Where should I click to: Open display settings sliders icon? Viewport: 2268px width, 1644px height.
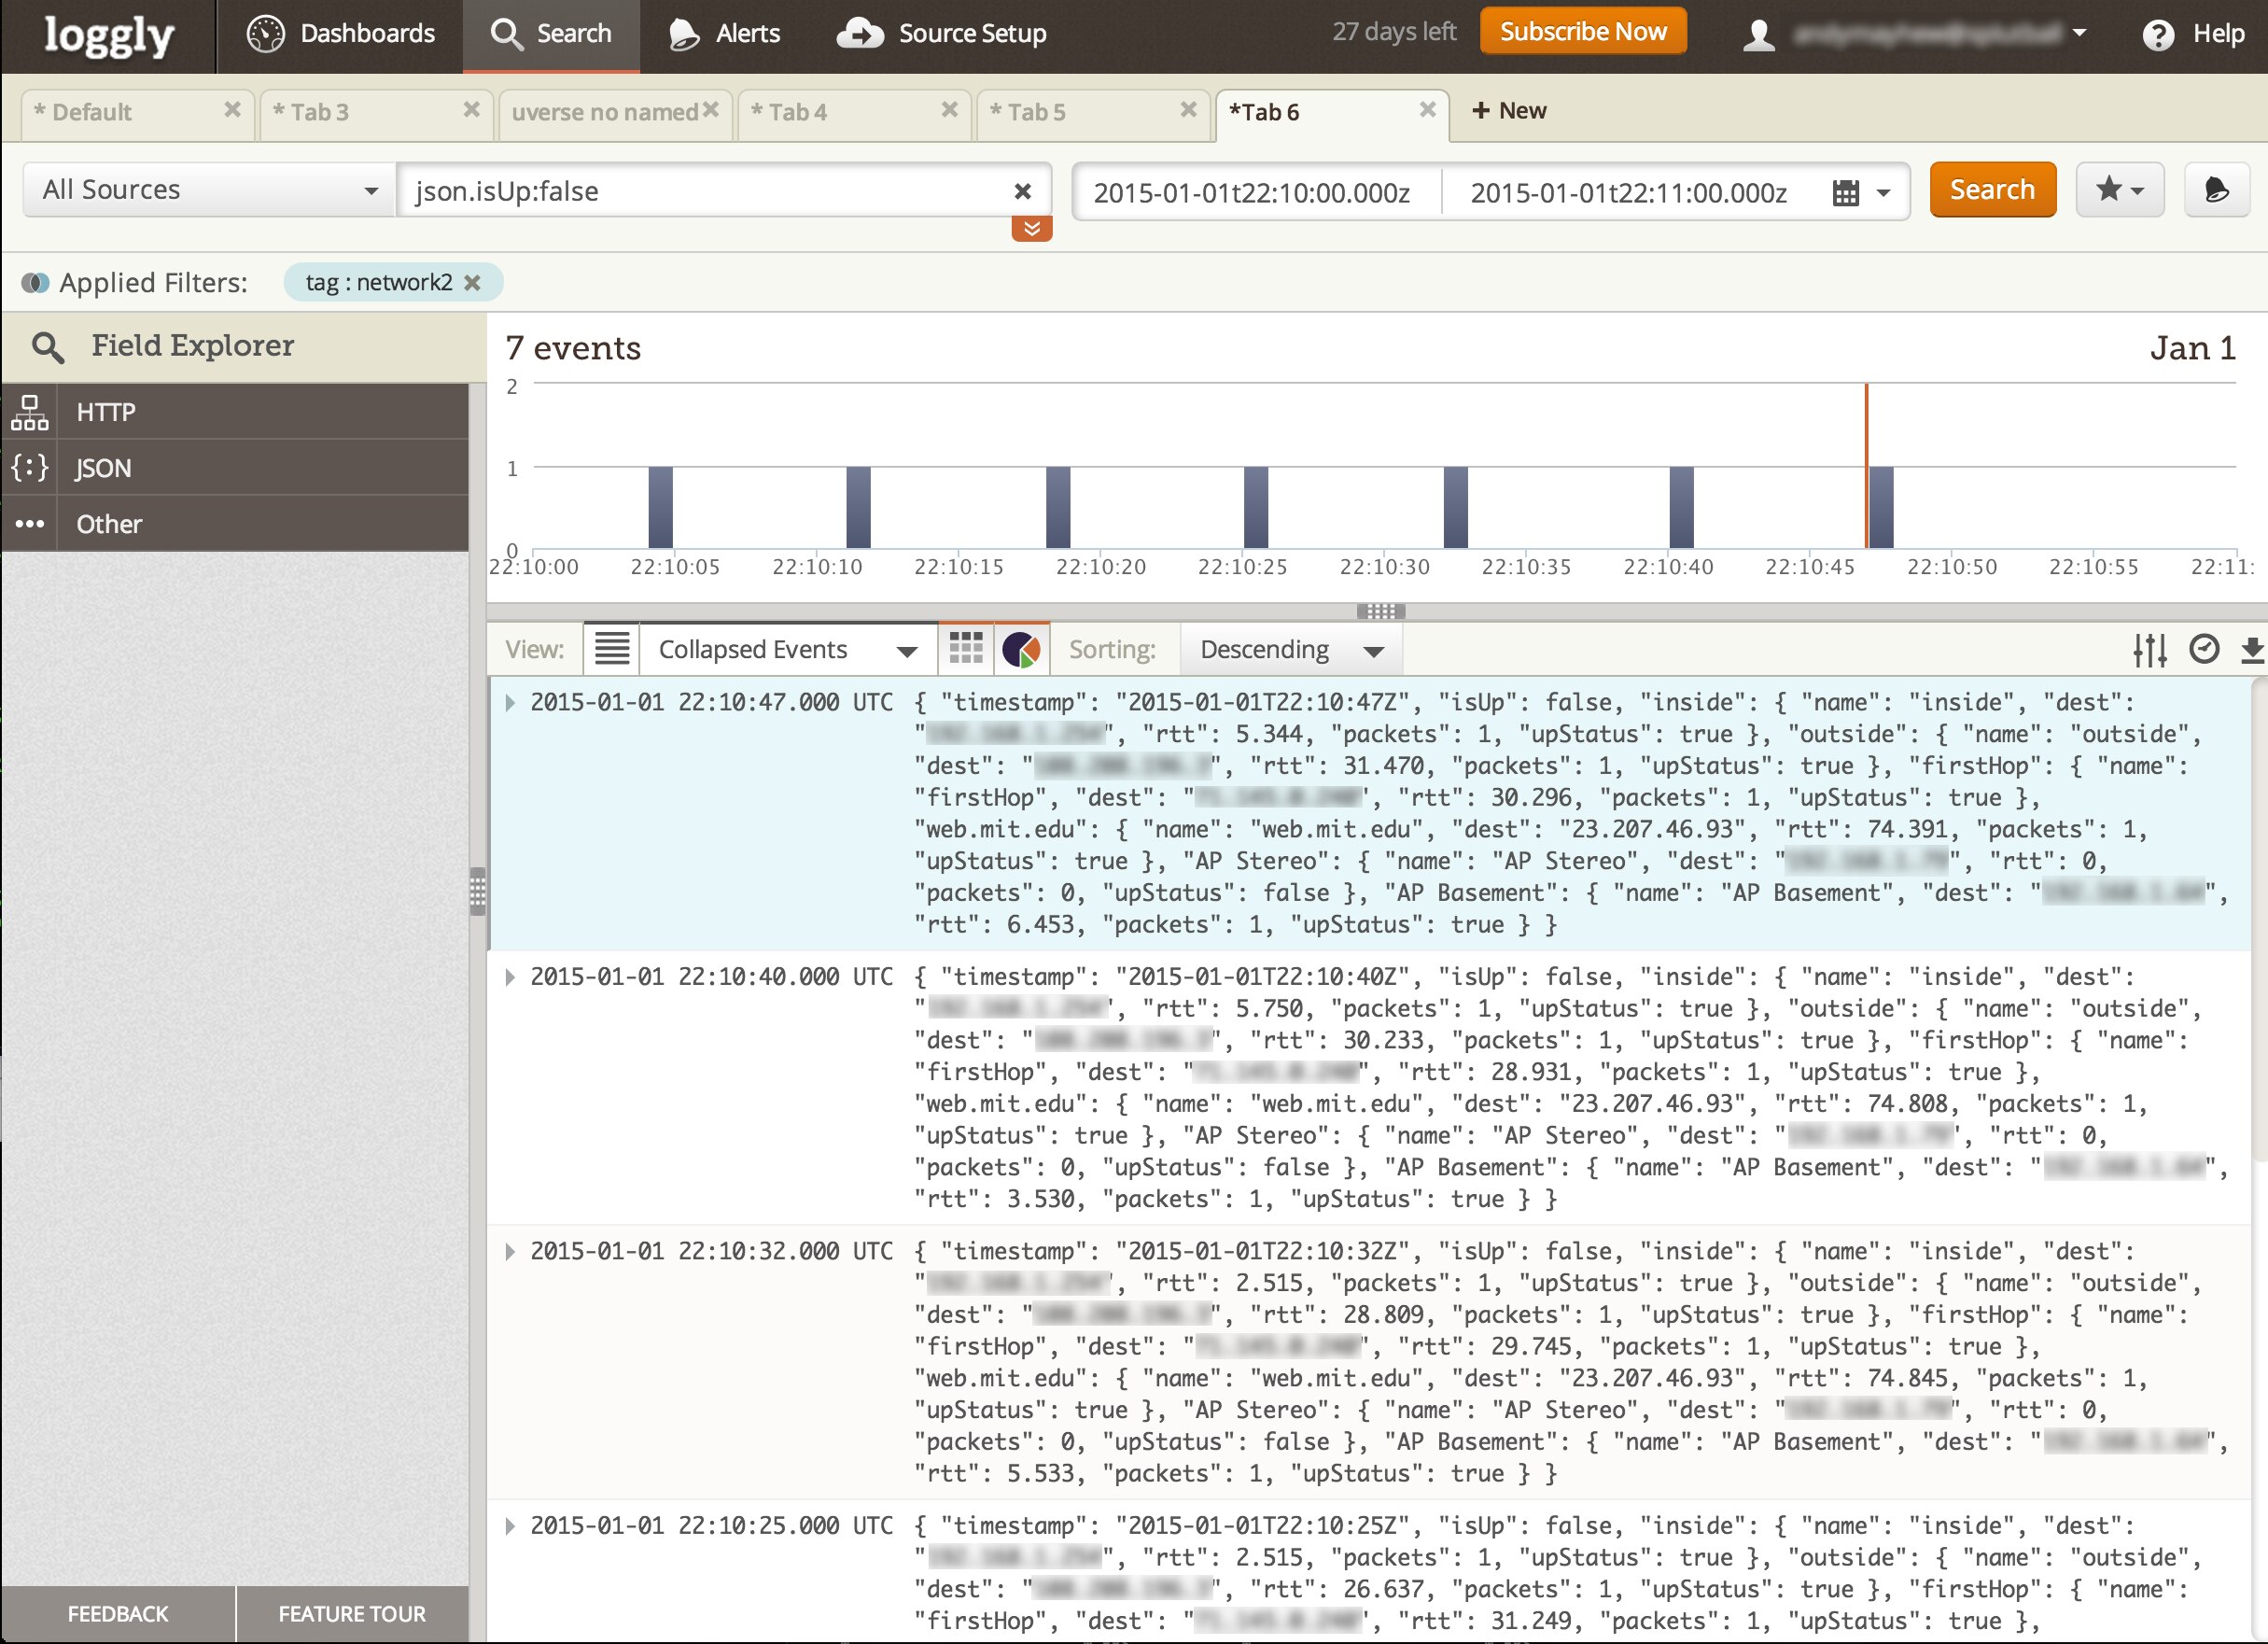(x=2149, y=650)
